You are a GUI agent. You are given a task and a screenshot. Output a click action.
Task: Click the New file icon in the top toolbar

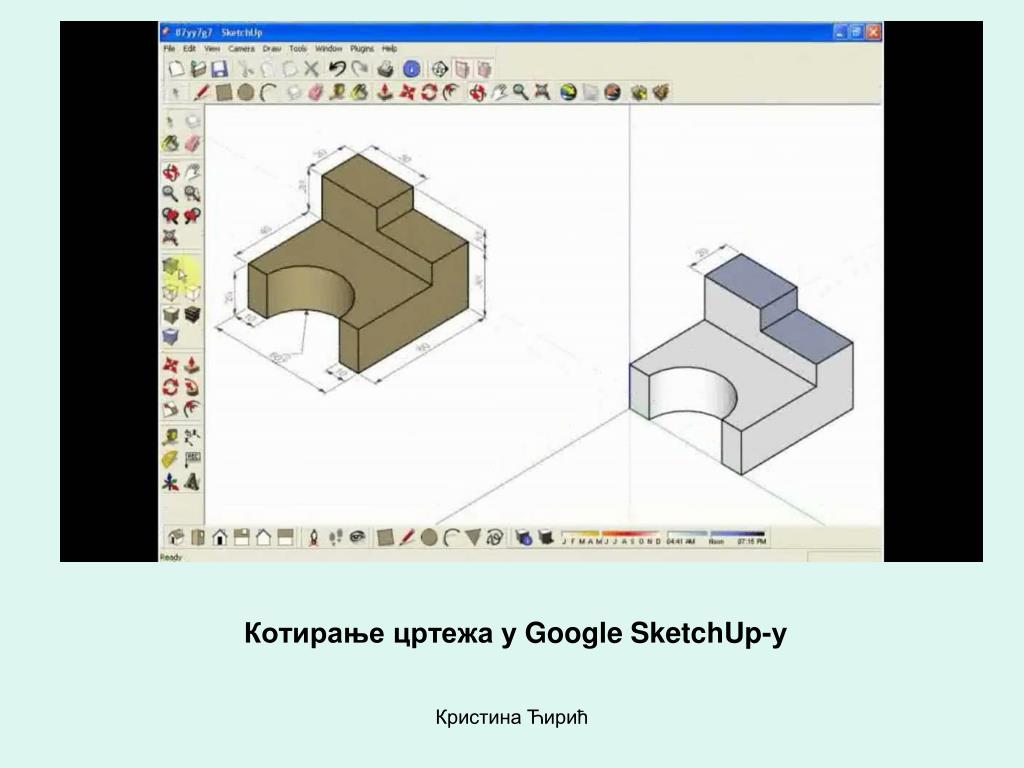click(x=176, y=69)
